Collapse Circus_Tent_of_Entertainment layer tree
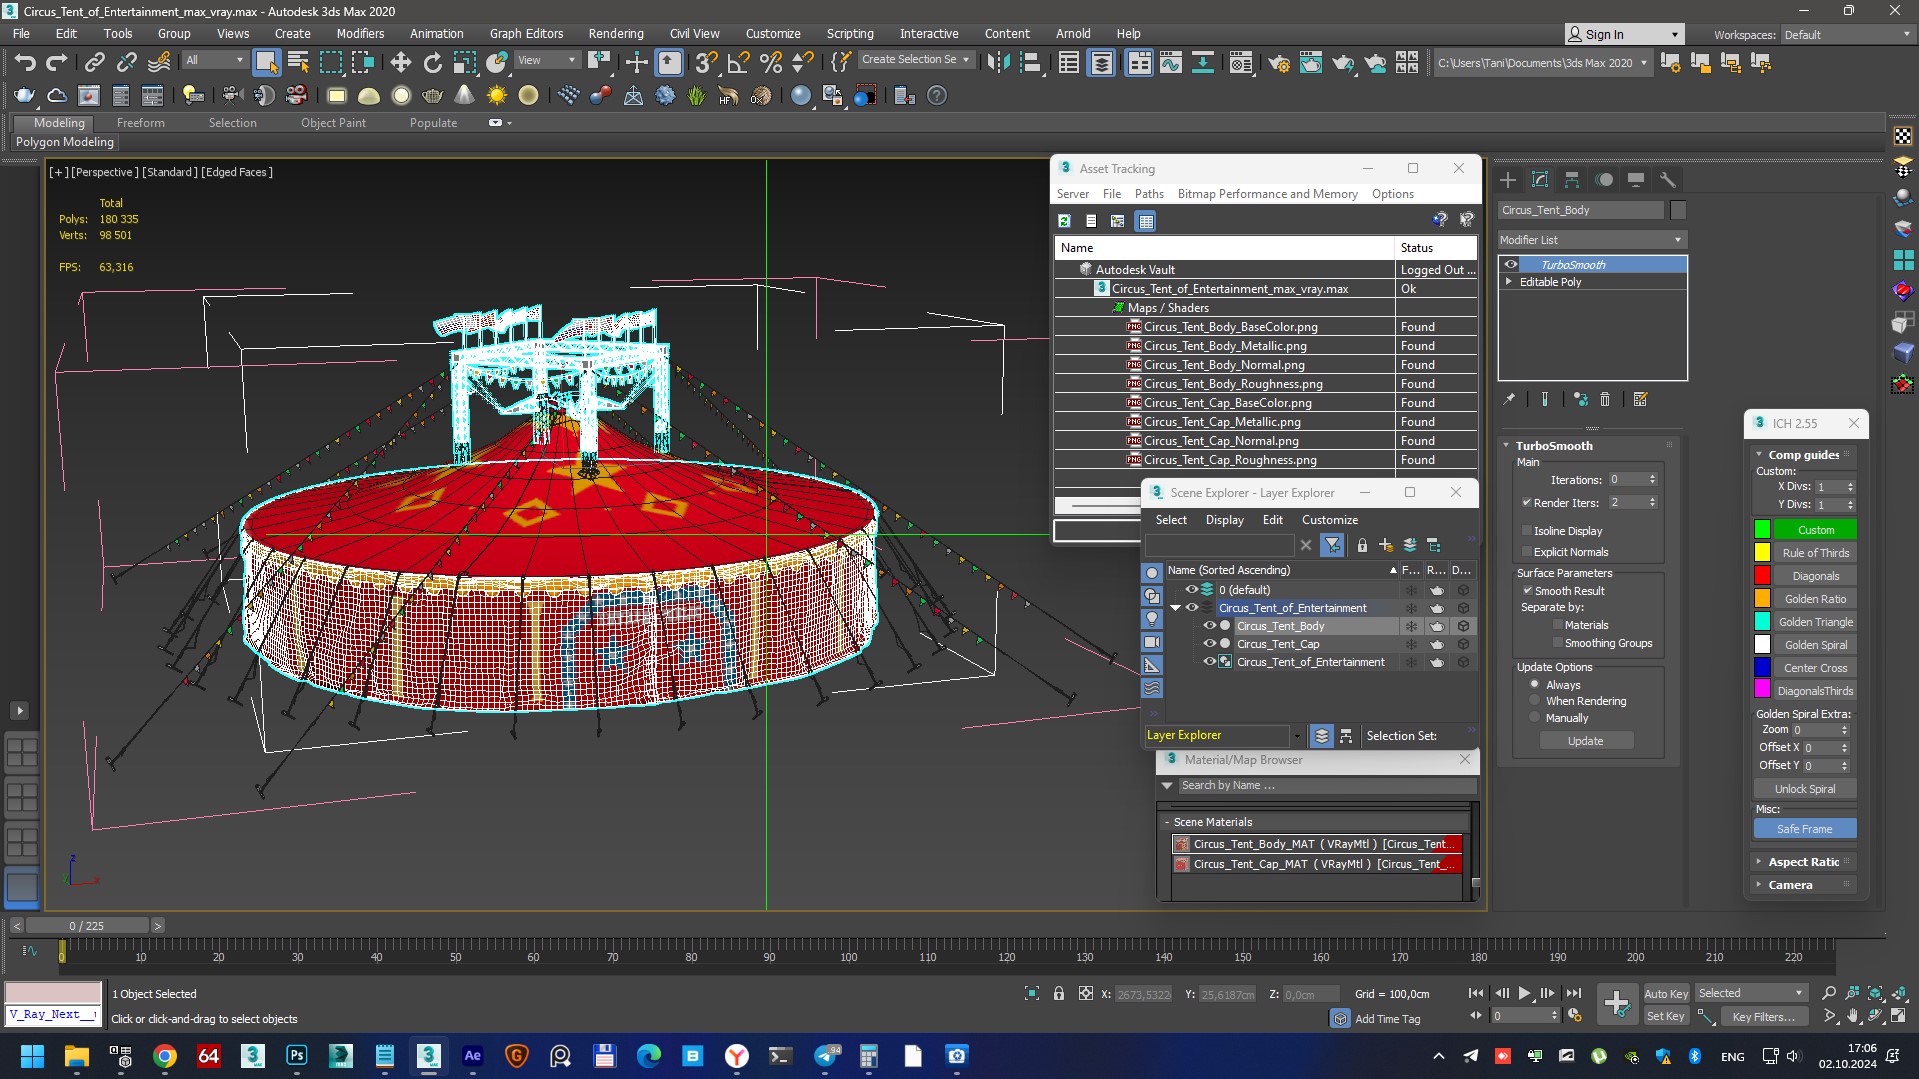Screen dimensions: 1919x1079 [x=1176, y=608]
